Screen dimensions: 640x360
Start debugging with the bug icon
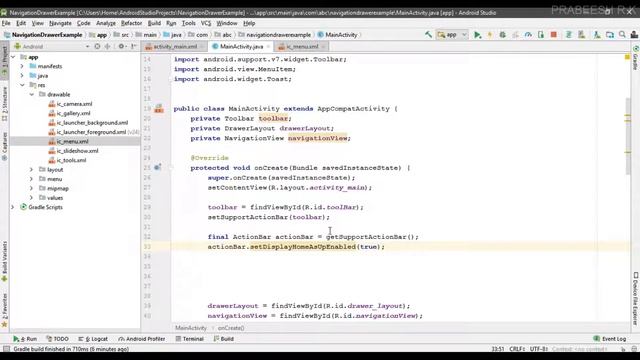click(x=502, y=35)
